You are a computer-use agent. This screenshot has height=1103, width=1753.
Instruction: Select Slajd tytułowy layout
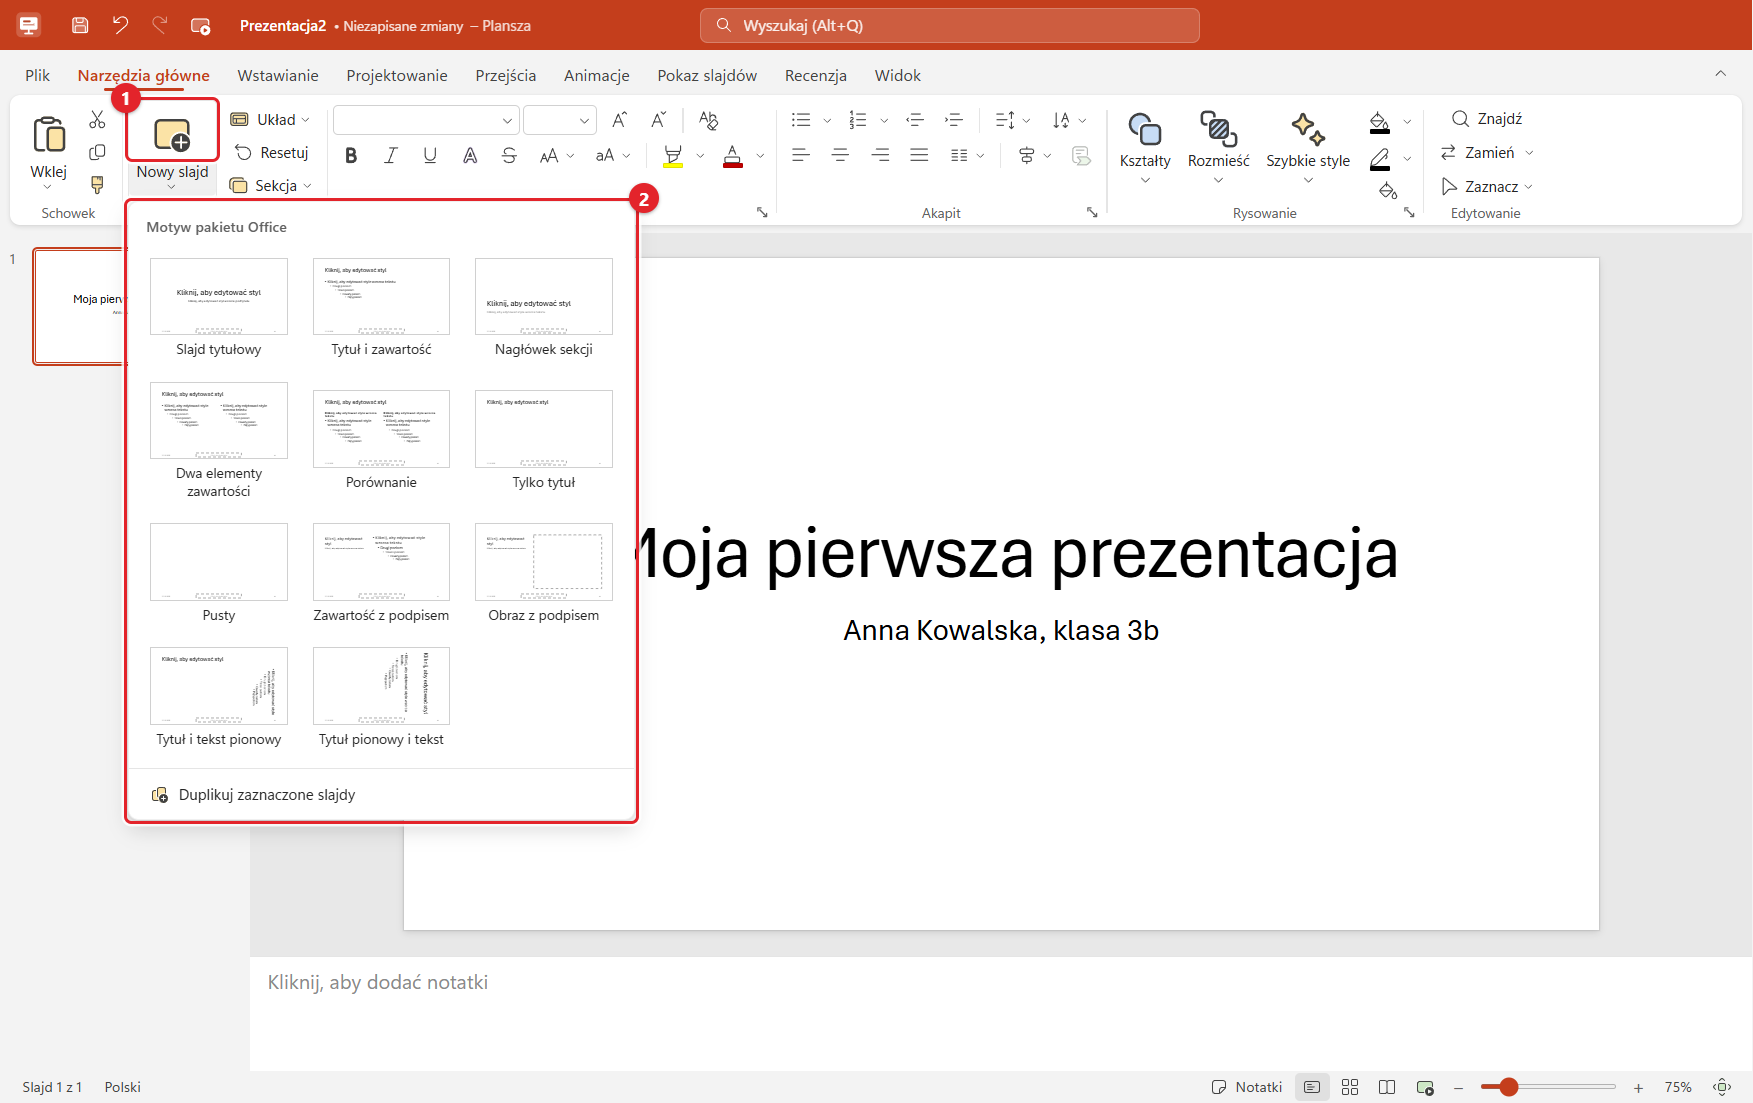(x=219, y=308)
